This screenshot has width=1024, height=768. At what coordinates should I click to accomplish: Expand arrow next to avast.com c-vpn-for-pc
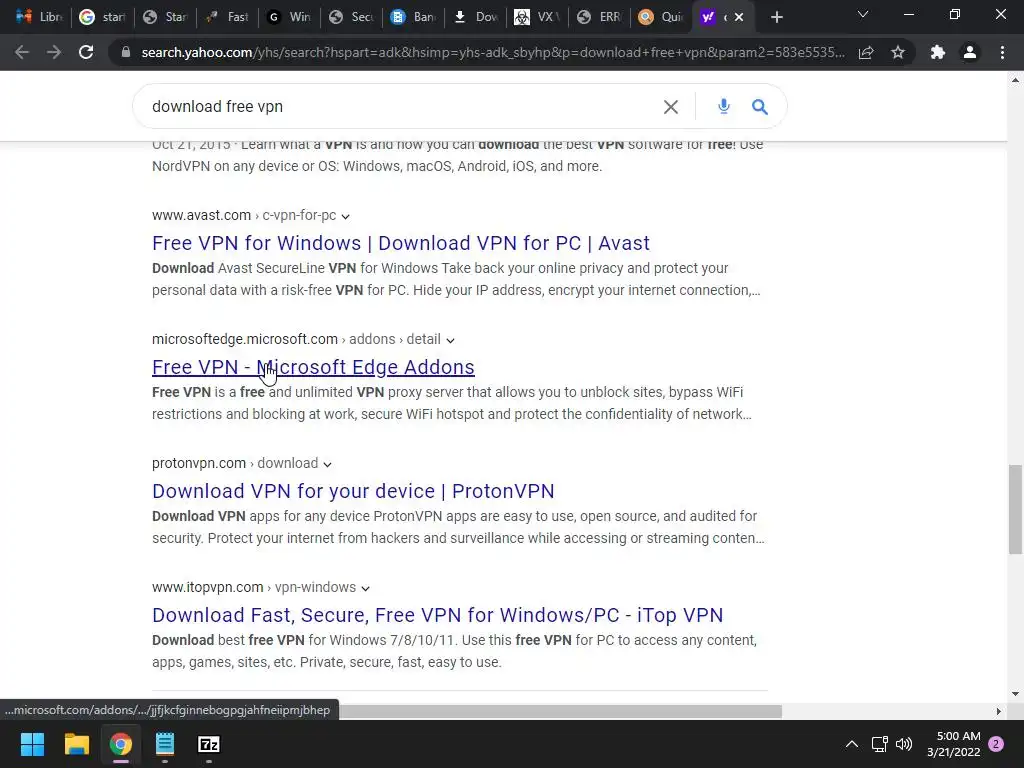click(x=345, y=216)
